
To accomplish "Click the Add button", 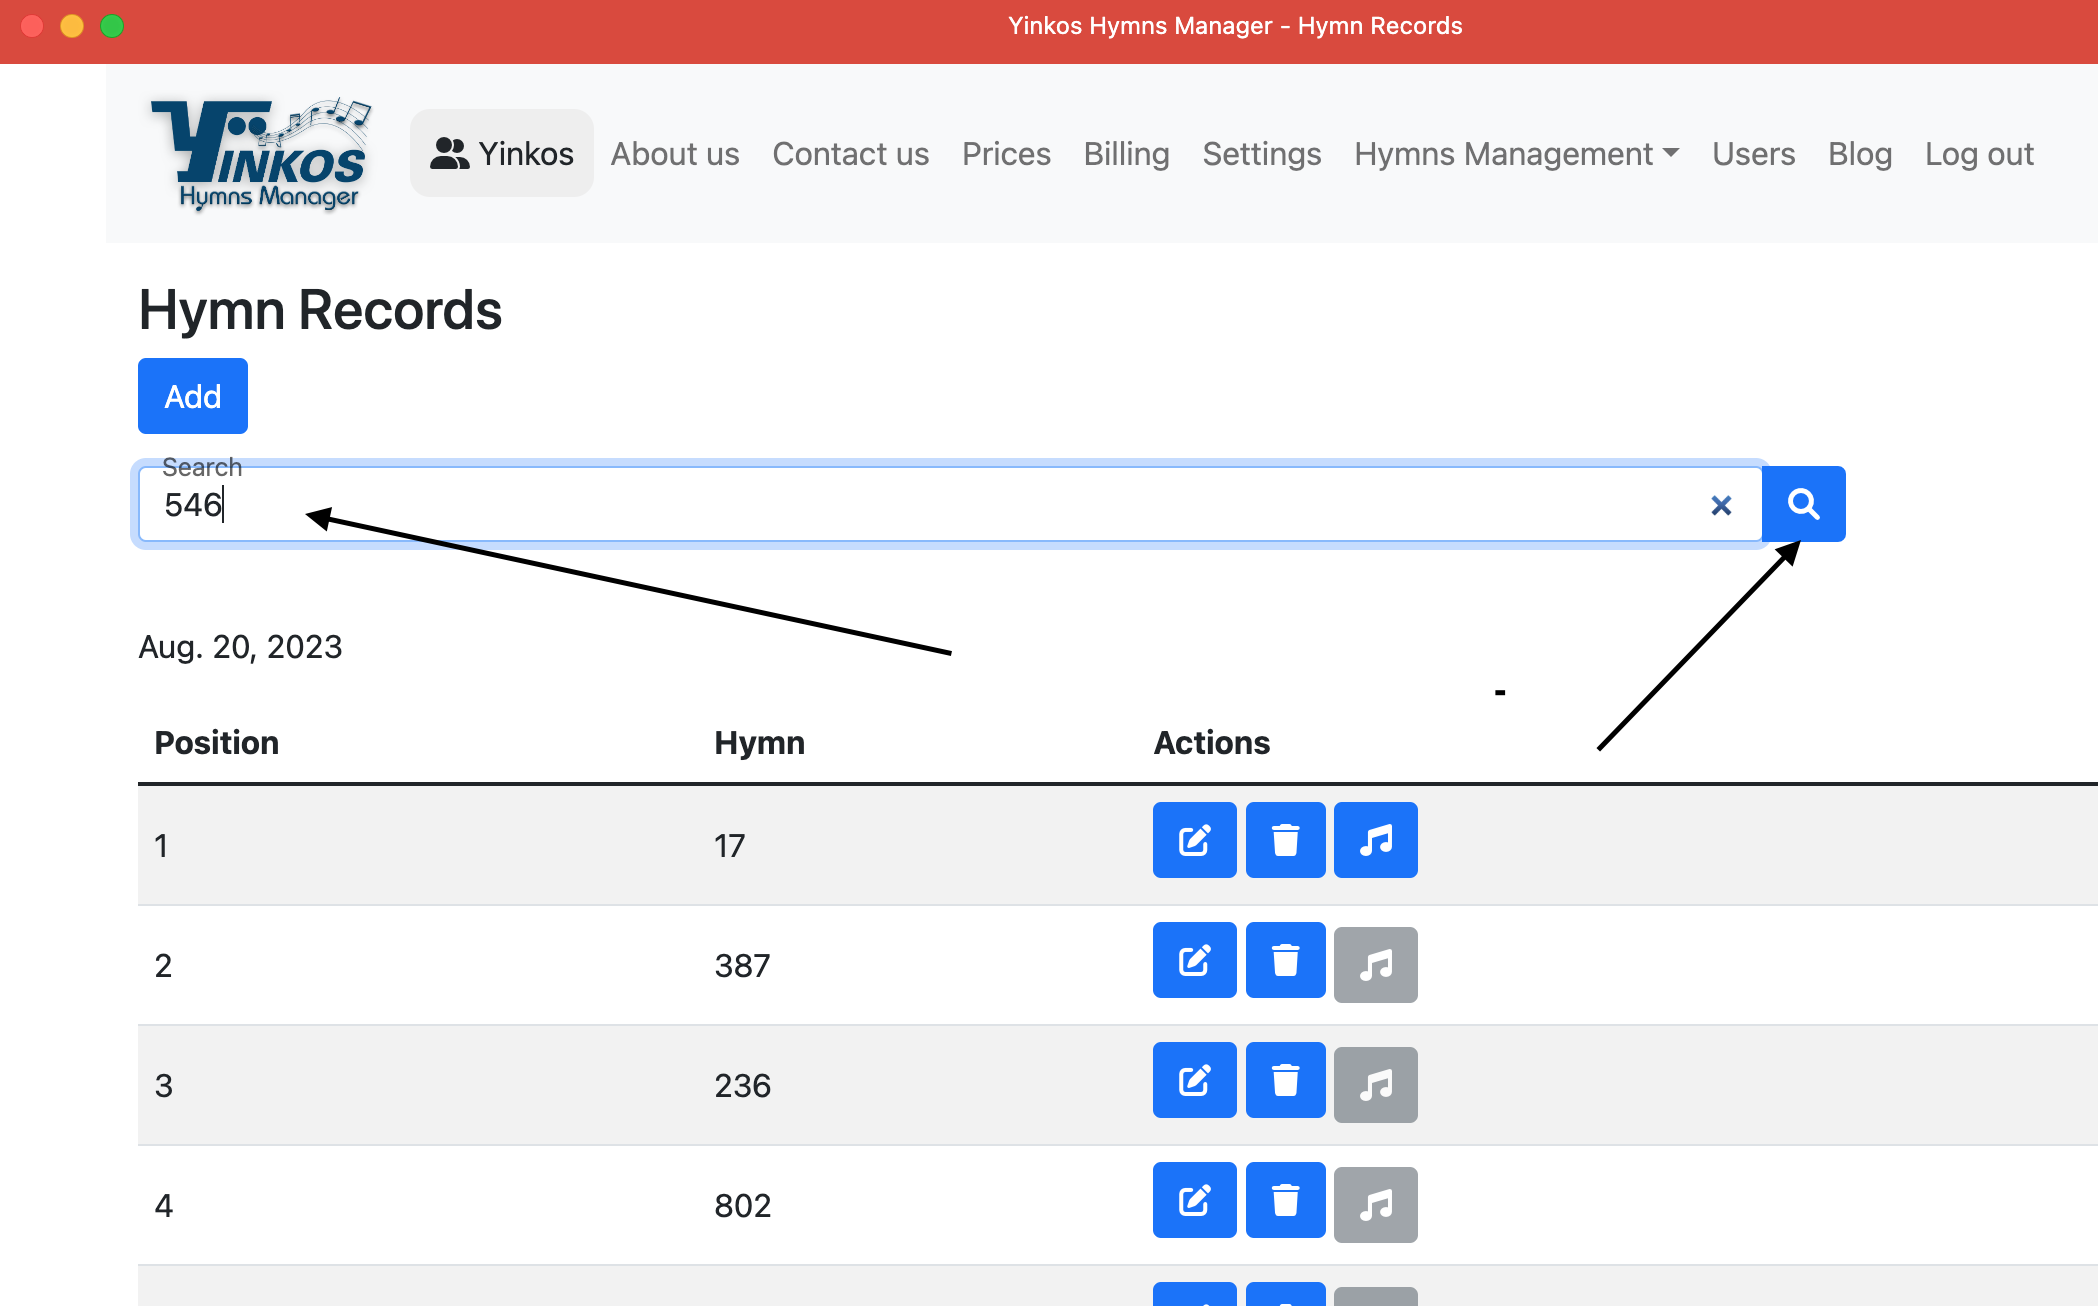I will tap(193, 396).
